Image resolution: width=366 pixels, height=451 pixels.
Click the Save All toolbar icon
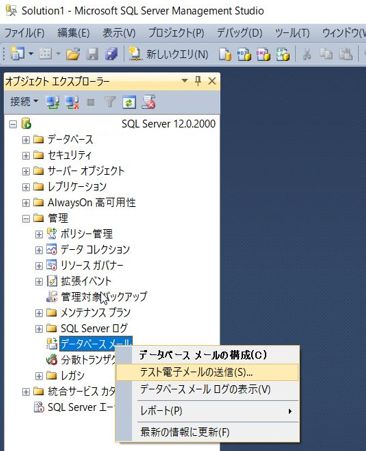click(x=111, y=54)
